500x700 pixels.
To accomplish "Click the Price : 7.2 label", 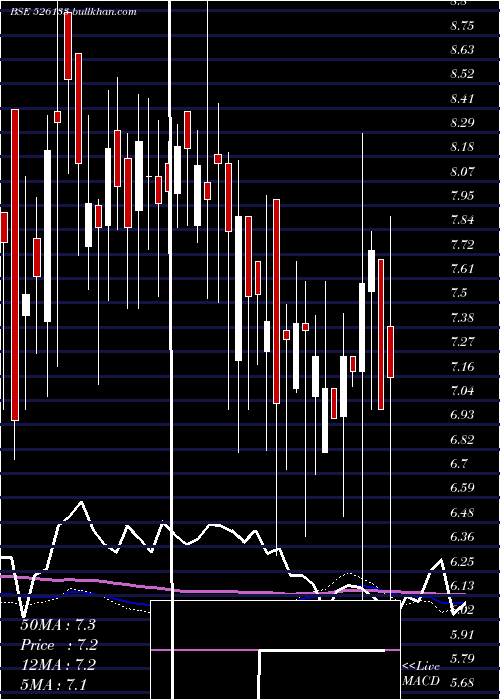I will 59,645.
